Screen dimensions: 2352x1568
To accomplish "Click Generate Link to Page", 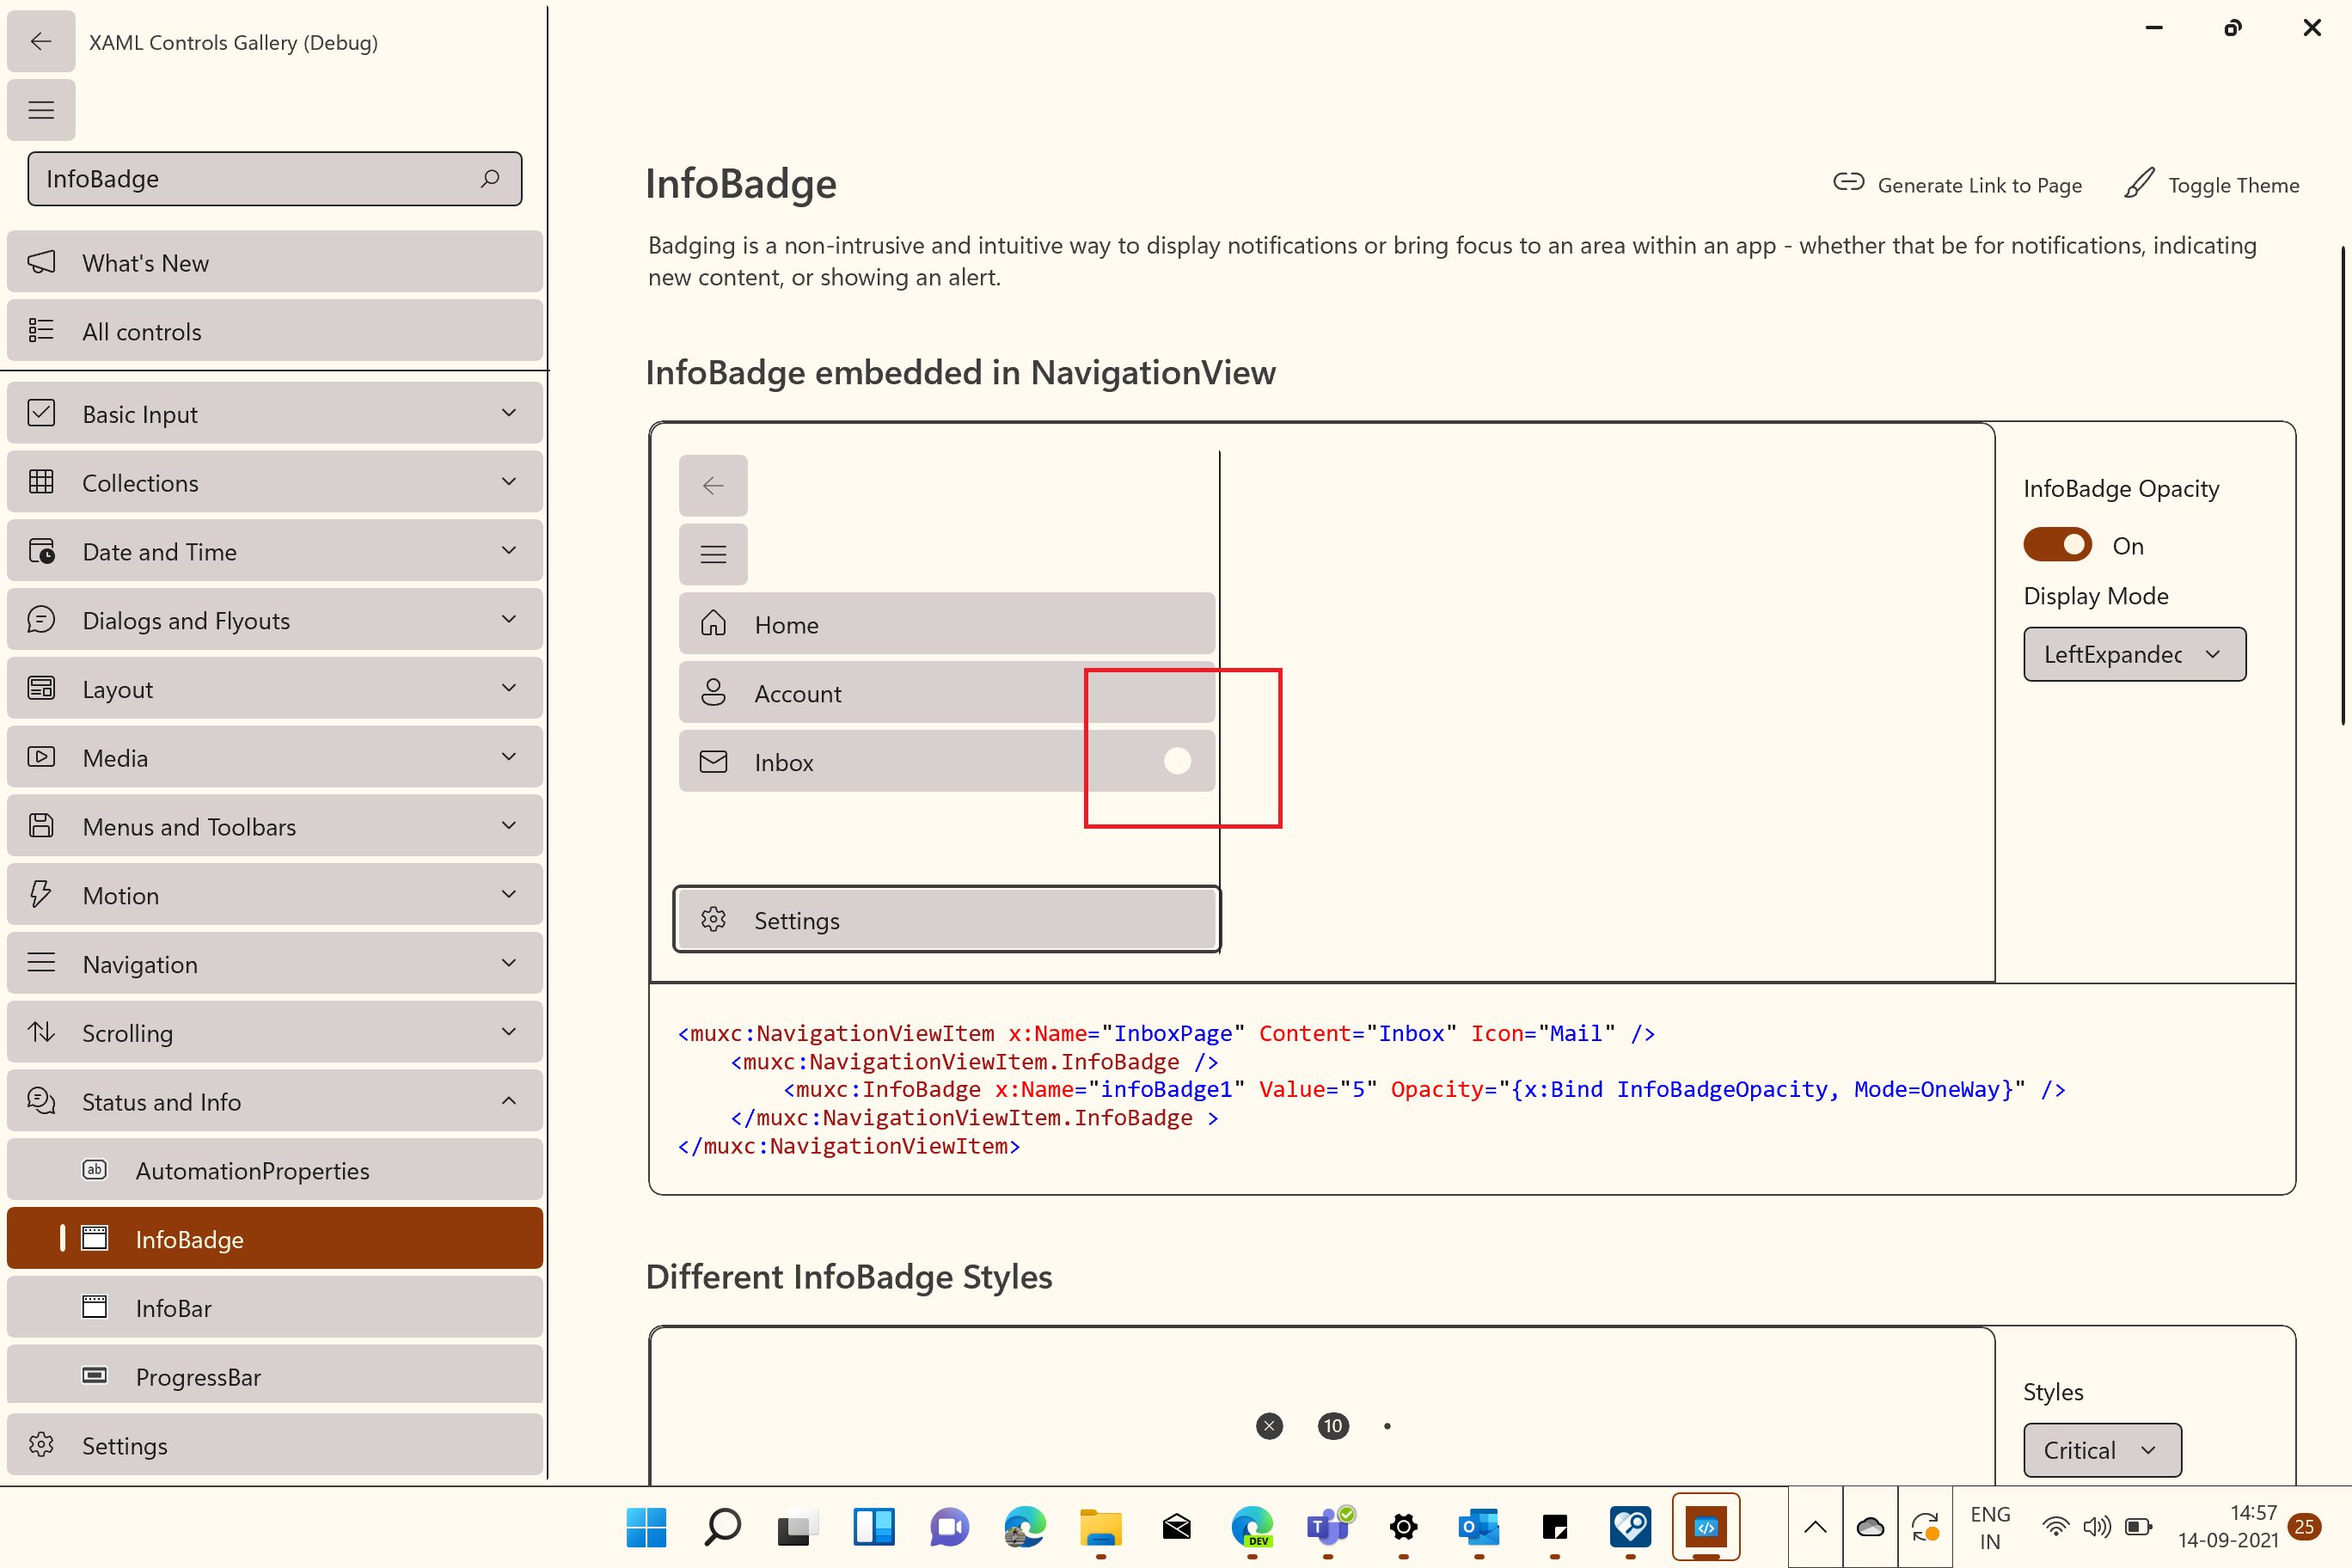I will coord(1957,184).
